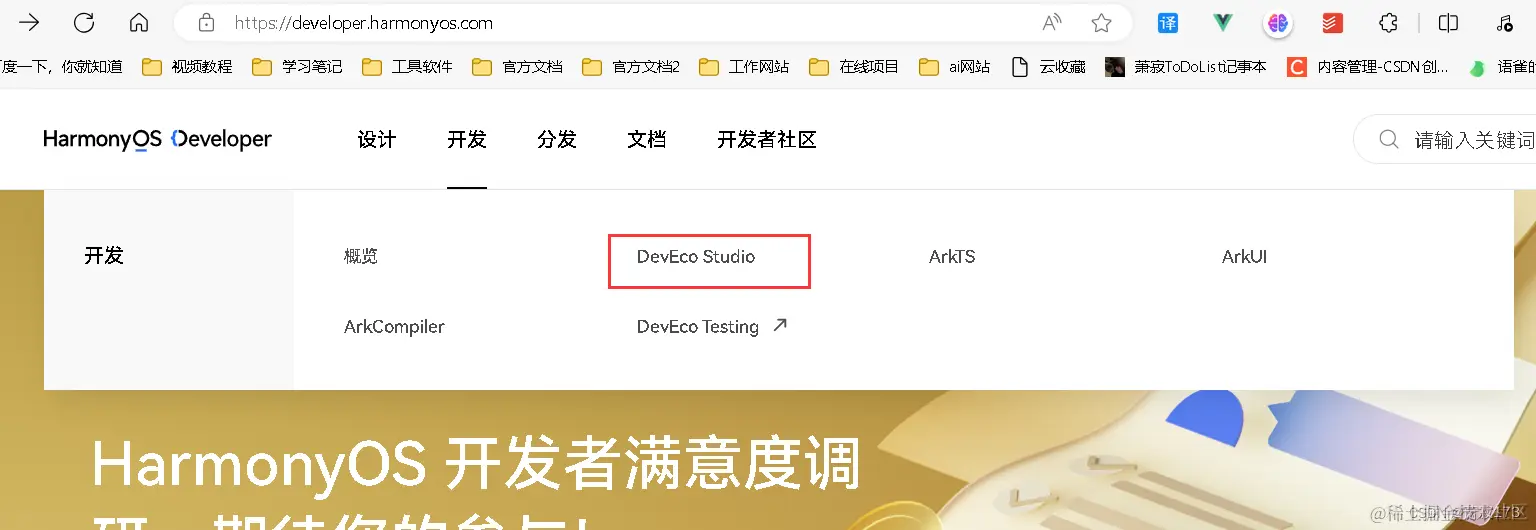Toggle split screen browser icon
This screenshot has width=1536, height=530.
[x=1448, y=22]
